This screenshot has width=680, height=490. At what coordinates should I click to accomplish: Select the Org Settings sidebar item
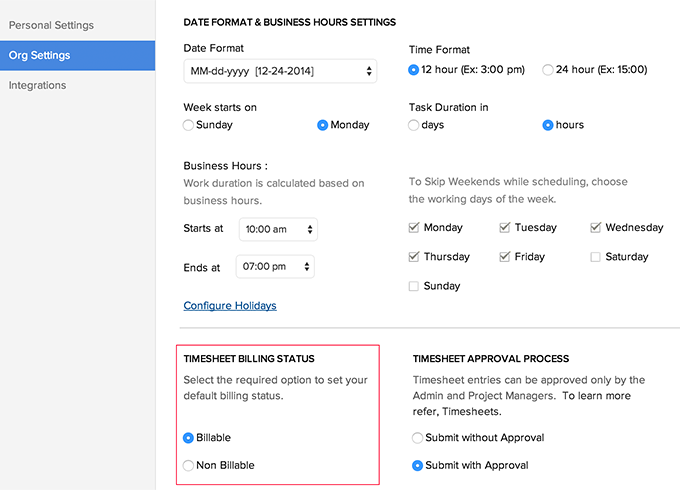pos(39,55)
